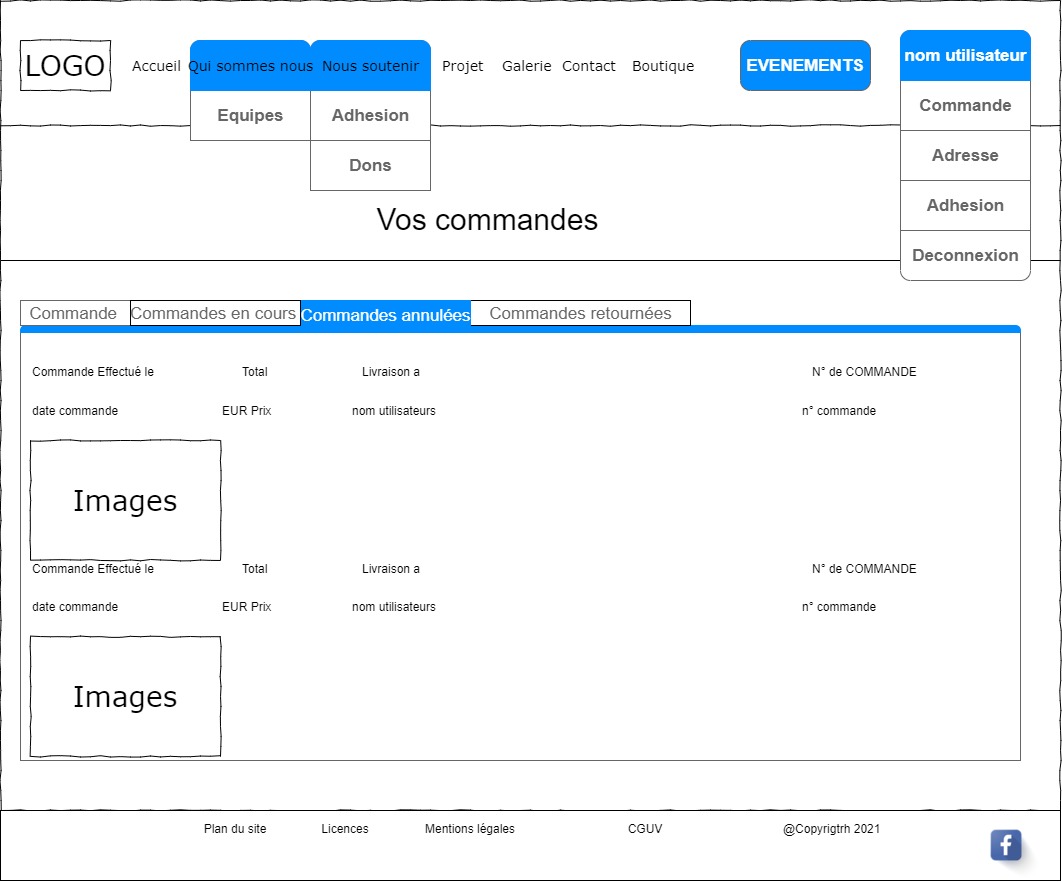Switch to the Commandes en cours tab

214,313
